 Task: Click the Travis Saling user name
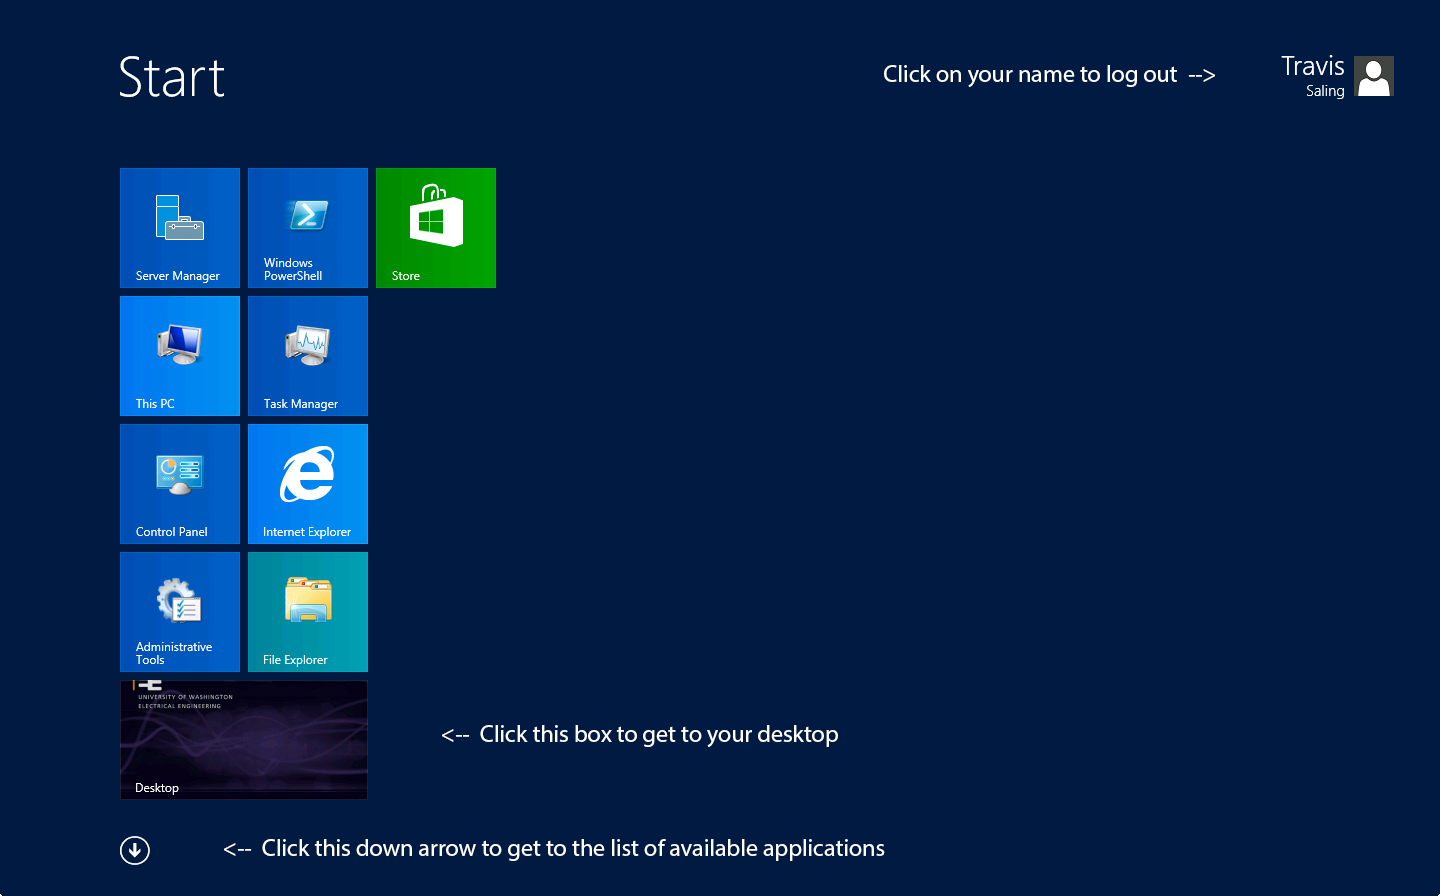[1313, 76]
